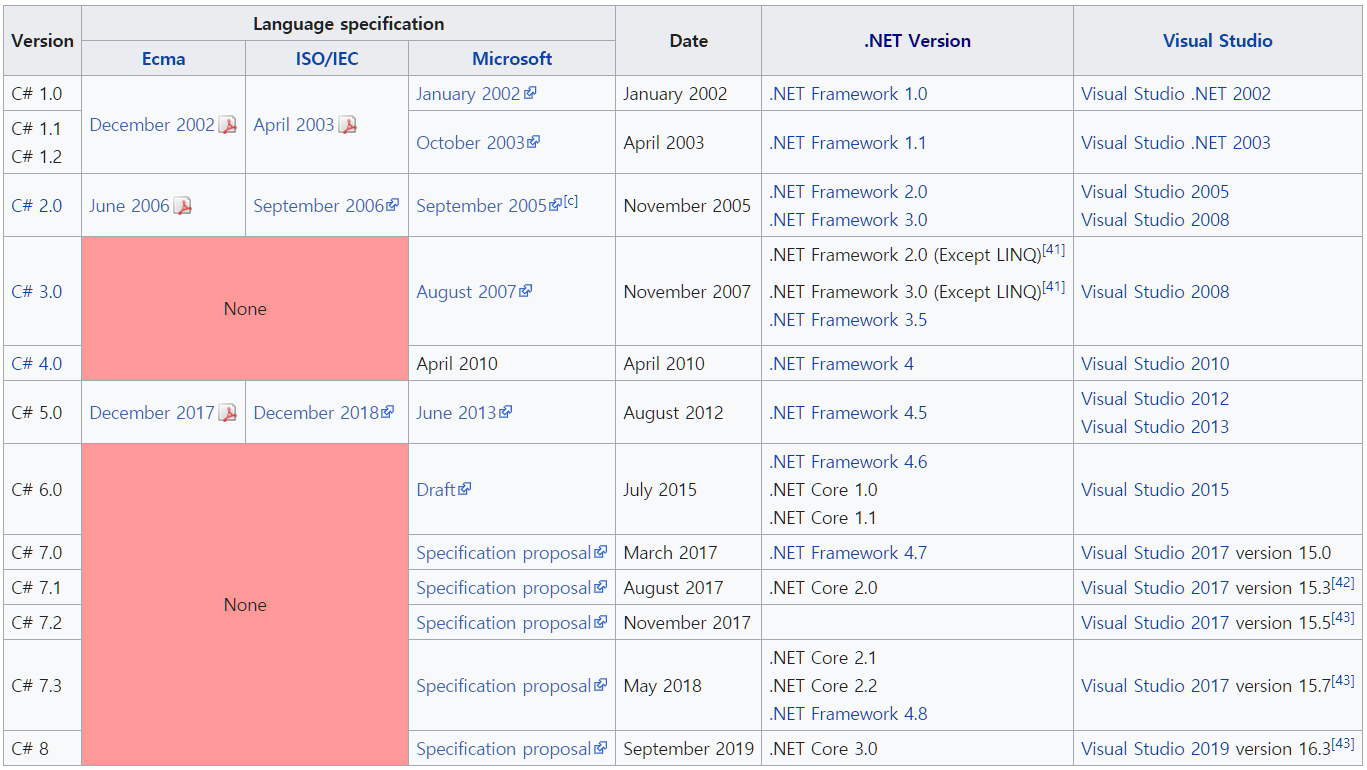Screen dimensions: 1367x770
Task: Open the Visual Studio 2005 link
Action: pos(1155,192)
